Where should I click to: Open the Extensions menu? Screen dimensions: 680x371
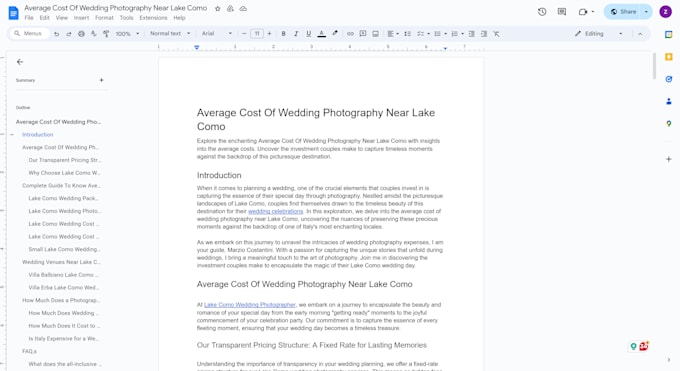[153, 18]
